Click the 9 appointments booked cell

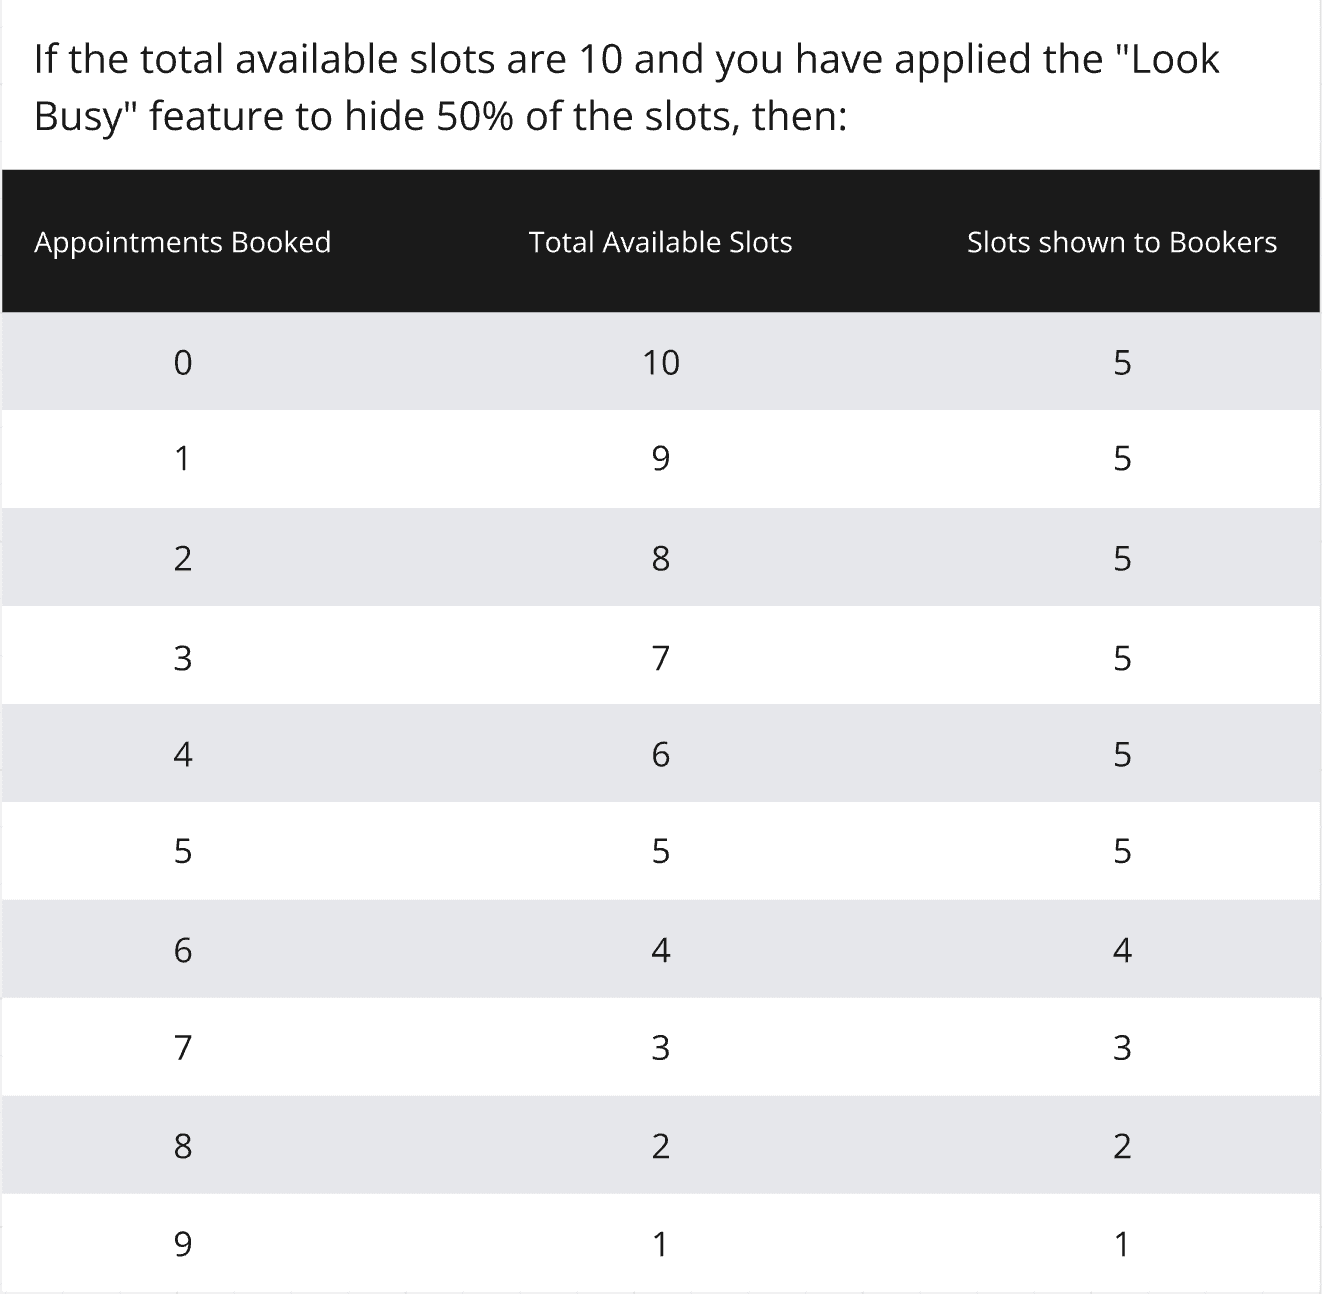182,1243
